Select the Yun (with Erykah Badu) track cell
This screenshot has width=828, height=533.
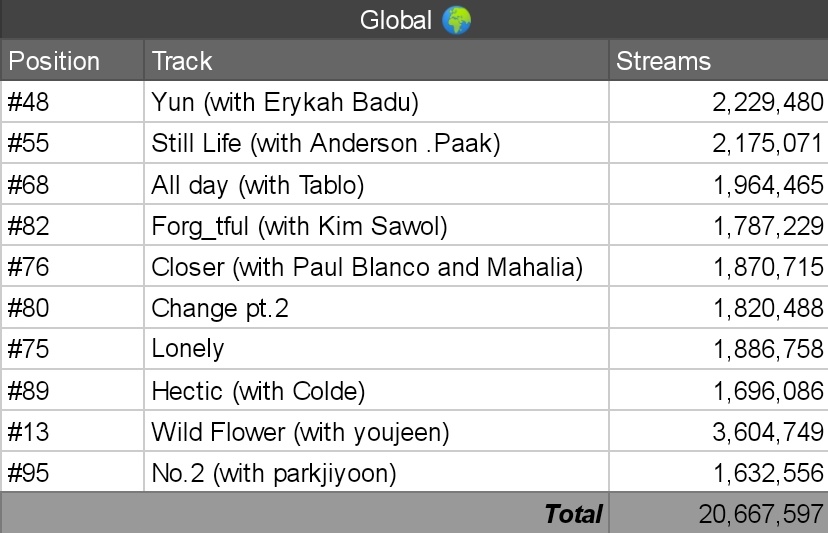[284, 102]
